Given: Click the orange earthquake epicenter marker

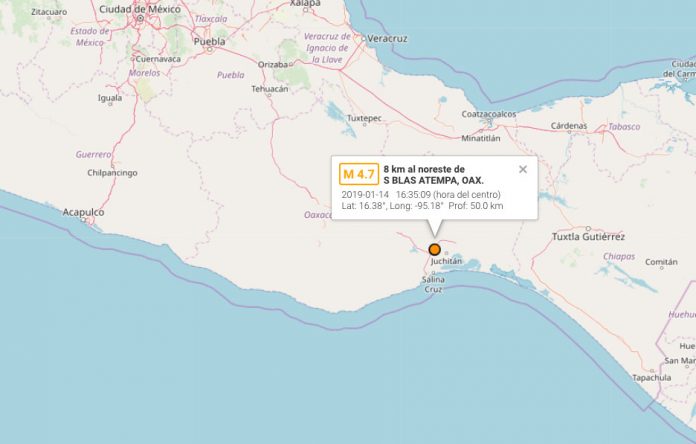Looking at the screenshot, I should pyautogui.click(x=435, y=249).
